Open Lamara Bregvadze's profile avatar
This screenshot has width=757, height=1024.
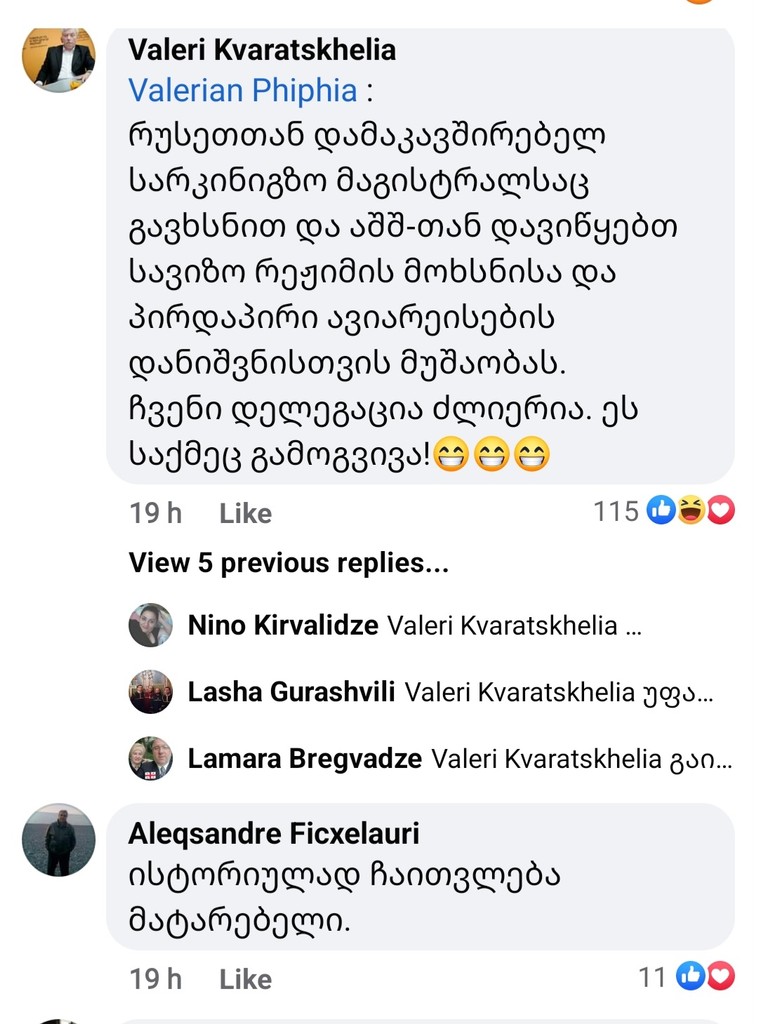[x=150, y=759]
